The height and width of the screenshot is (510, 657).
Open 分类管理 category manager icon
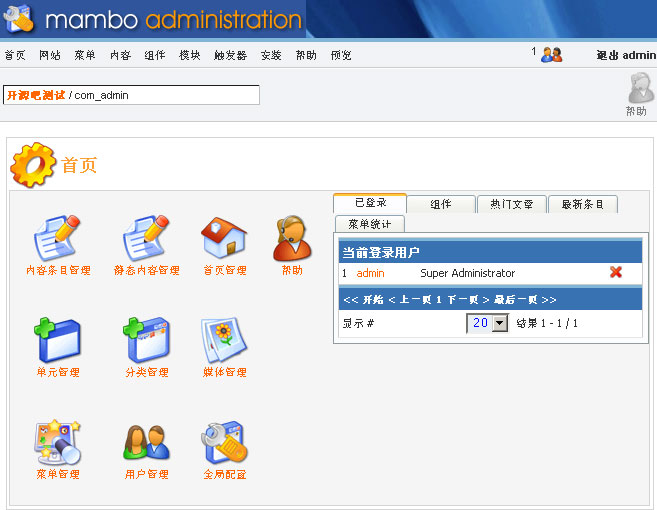pyautogui.click(x=146, y=340)
